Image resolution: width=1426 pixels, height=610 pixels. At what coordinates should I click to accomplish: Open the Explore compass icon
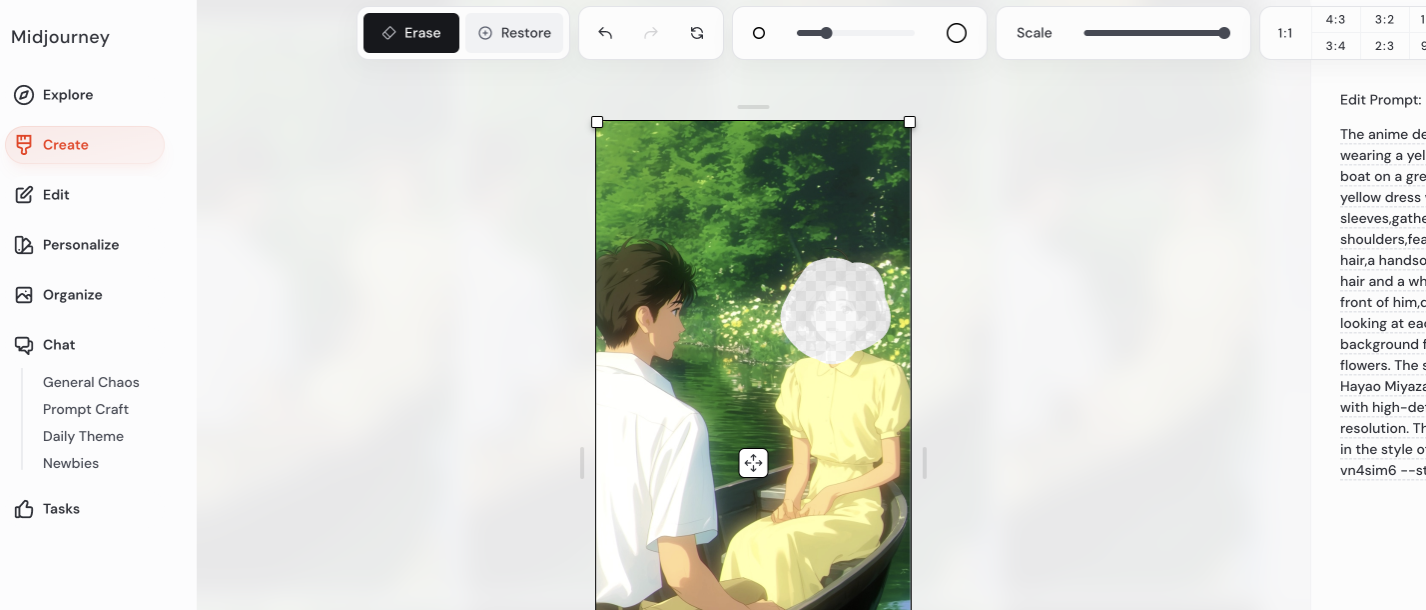(x=23, y=95)
